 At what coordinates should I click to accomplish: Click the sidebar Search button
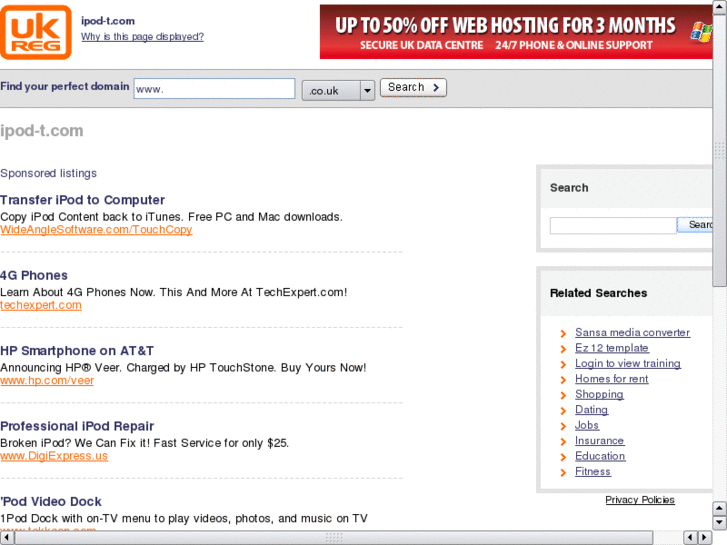tap(695, 225)
